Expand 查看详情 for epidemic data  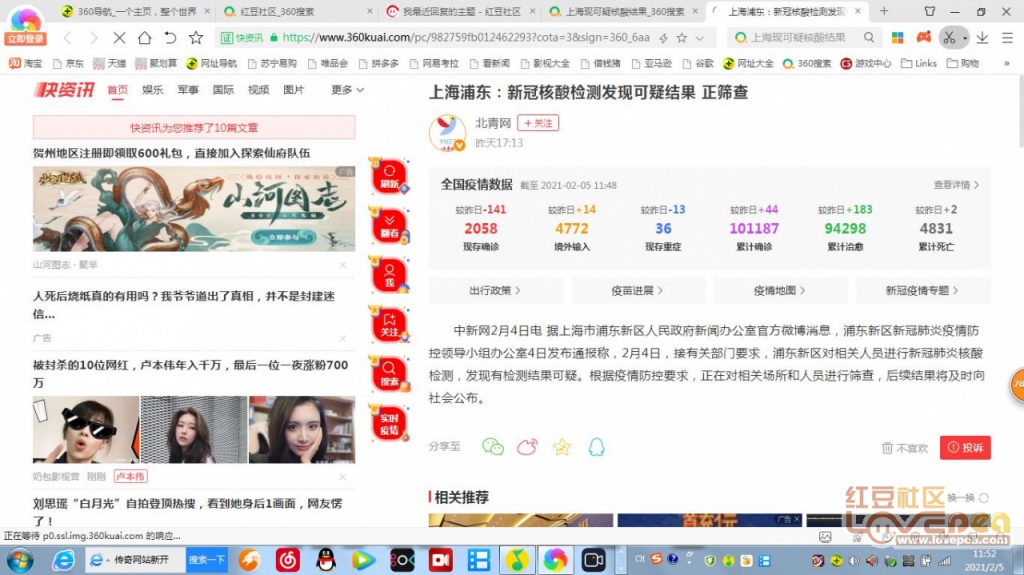click(956, 185)
